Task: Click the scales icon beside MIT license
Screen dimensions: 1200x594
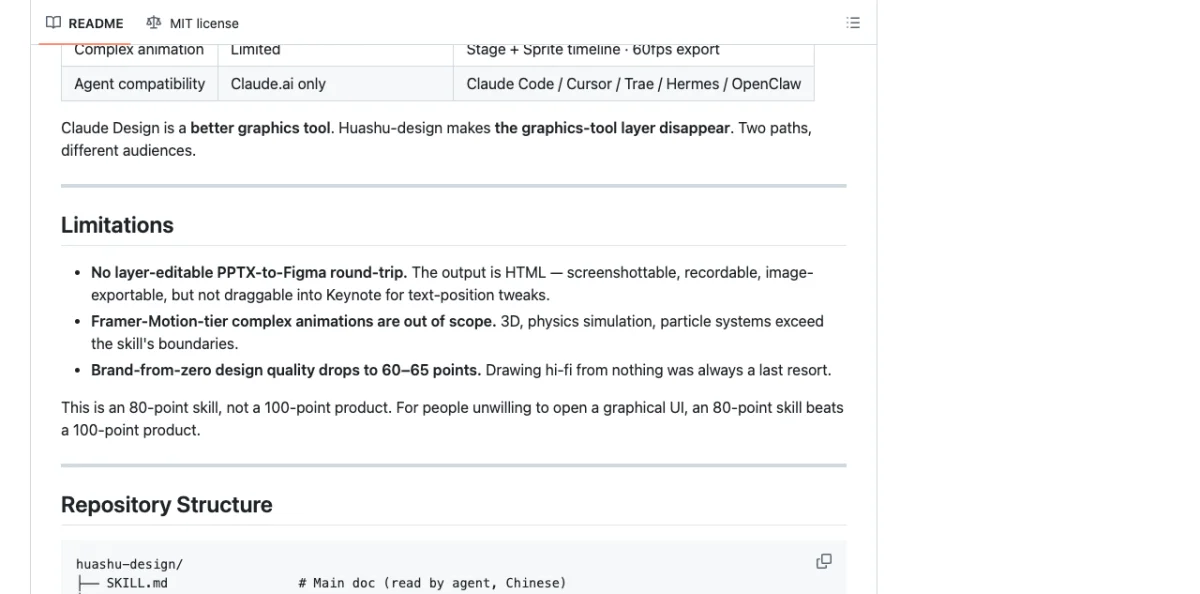Action: pos(153,23)
